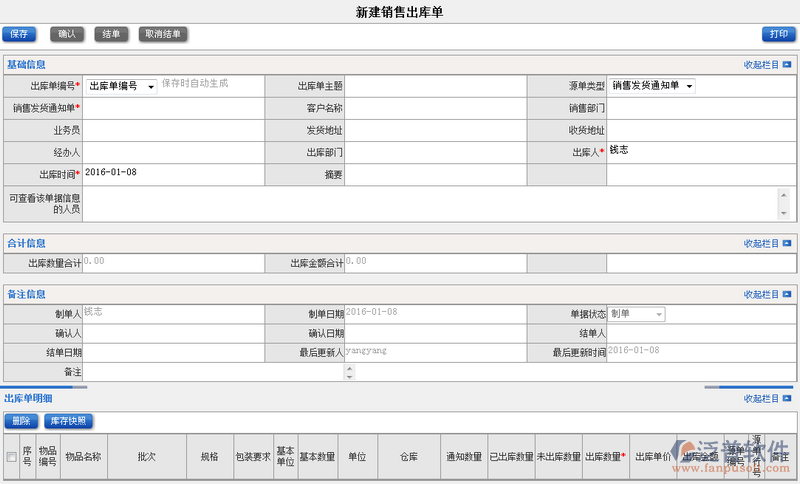Screen dimensions: 800x484
Task: Click the 打印 button
Action: (x=778, y=34)
